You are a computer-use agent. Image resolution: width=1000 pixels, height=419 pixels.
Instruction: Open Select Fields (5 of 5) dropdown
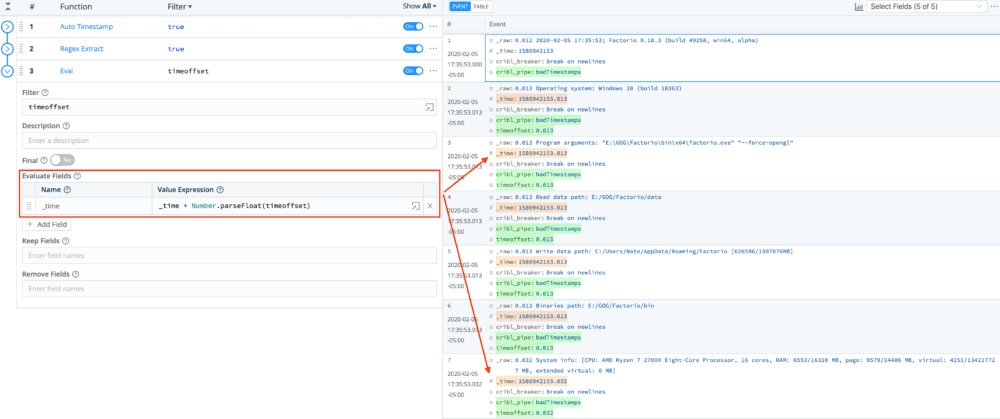926,6
